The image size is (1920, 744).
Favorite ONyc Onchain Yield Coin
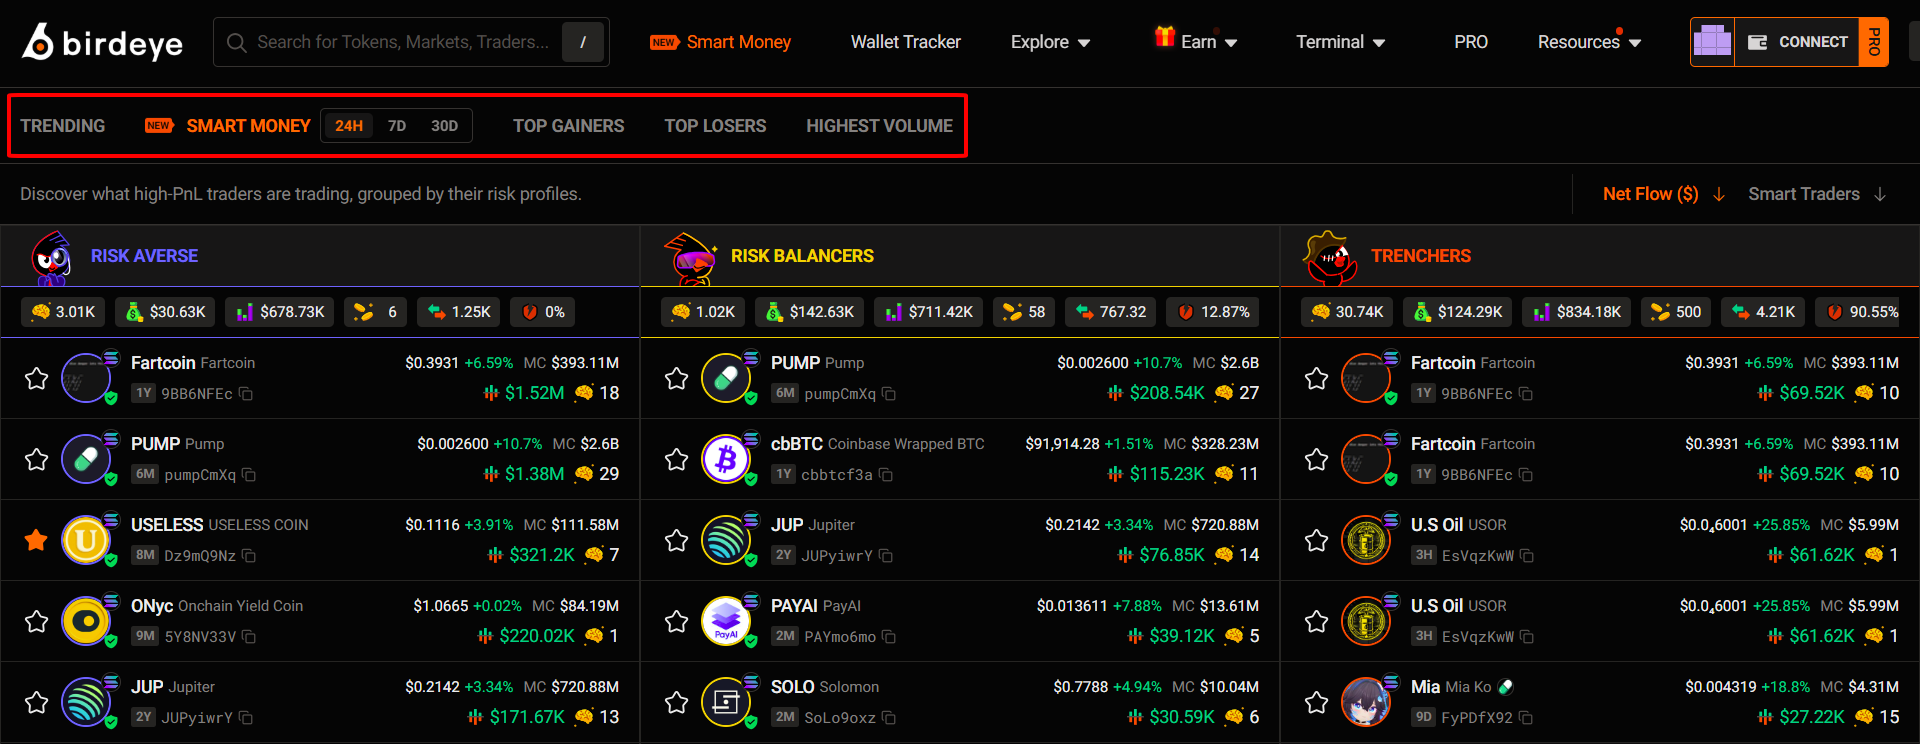coord(37,621)
